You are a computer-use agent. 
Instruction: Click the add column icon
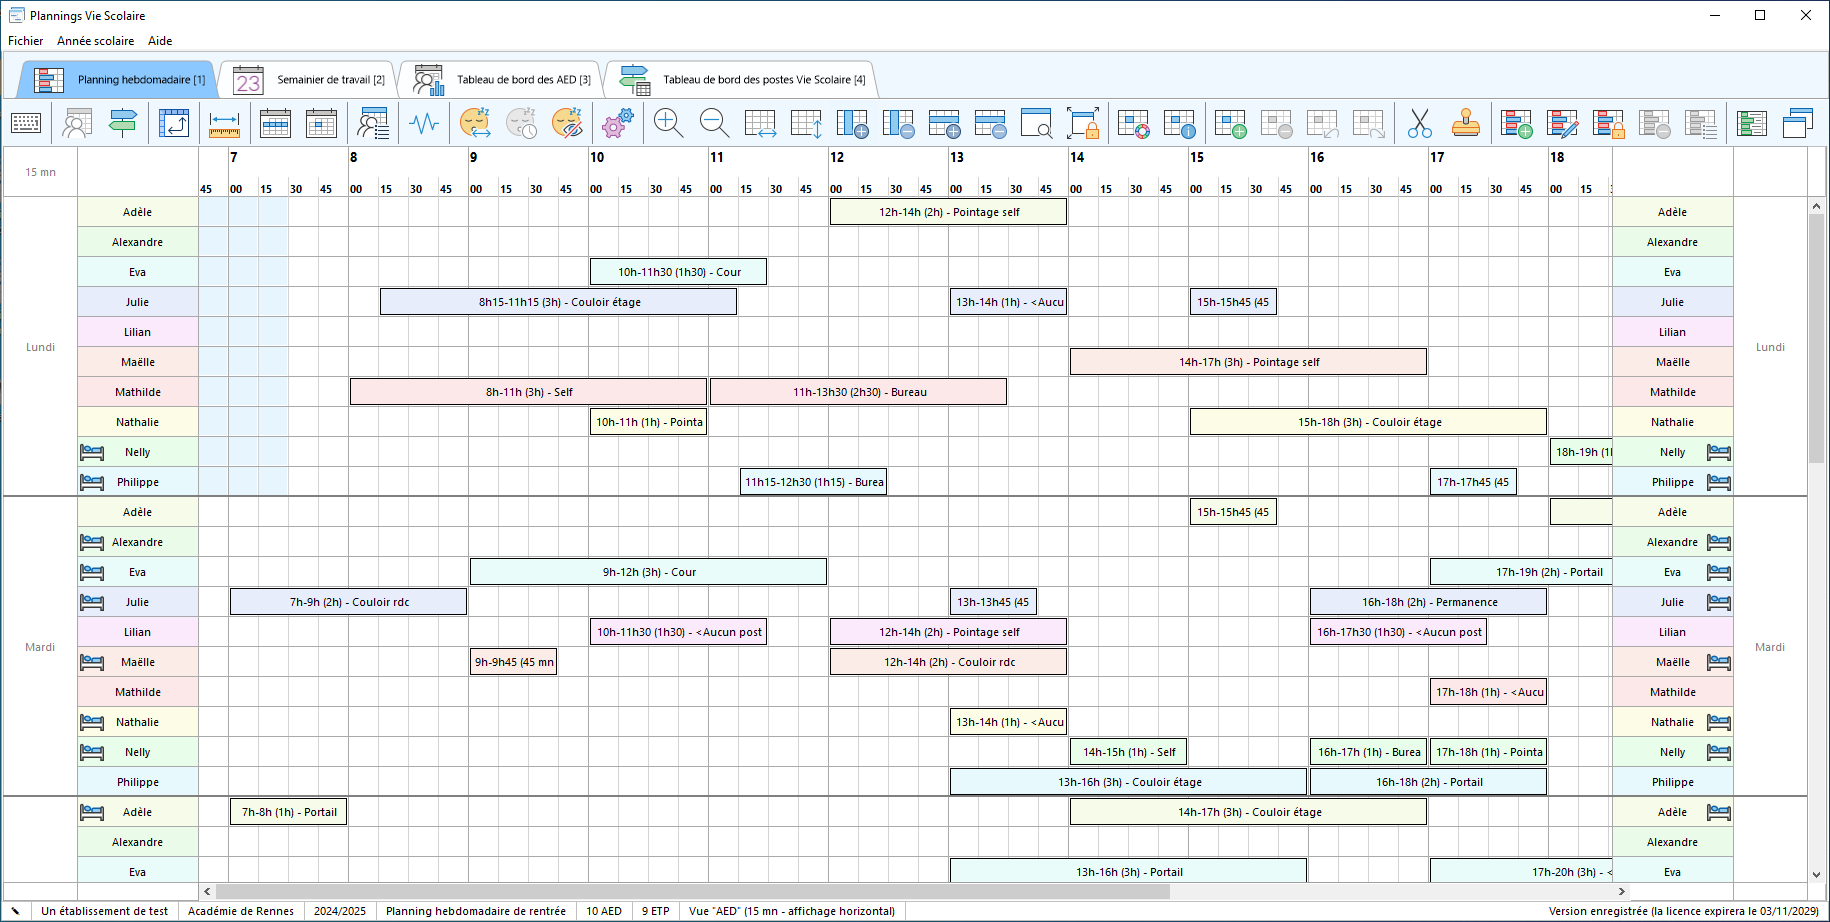click(x=852, y=123)
